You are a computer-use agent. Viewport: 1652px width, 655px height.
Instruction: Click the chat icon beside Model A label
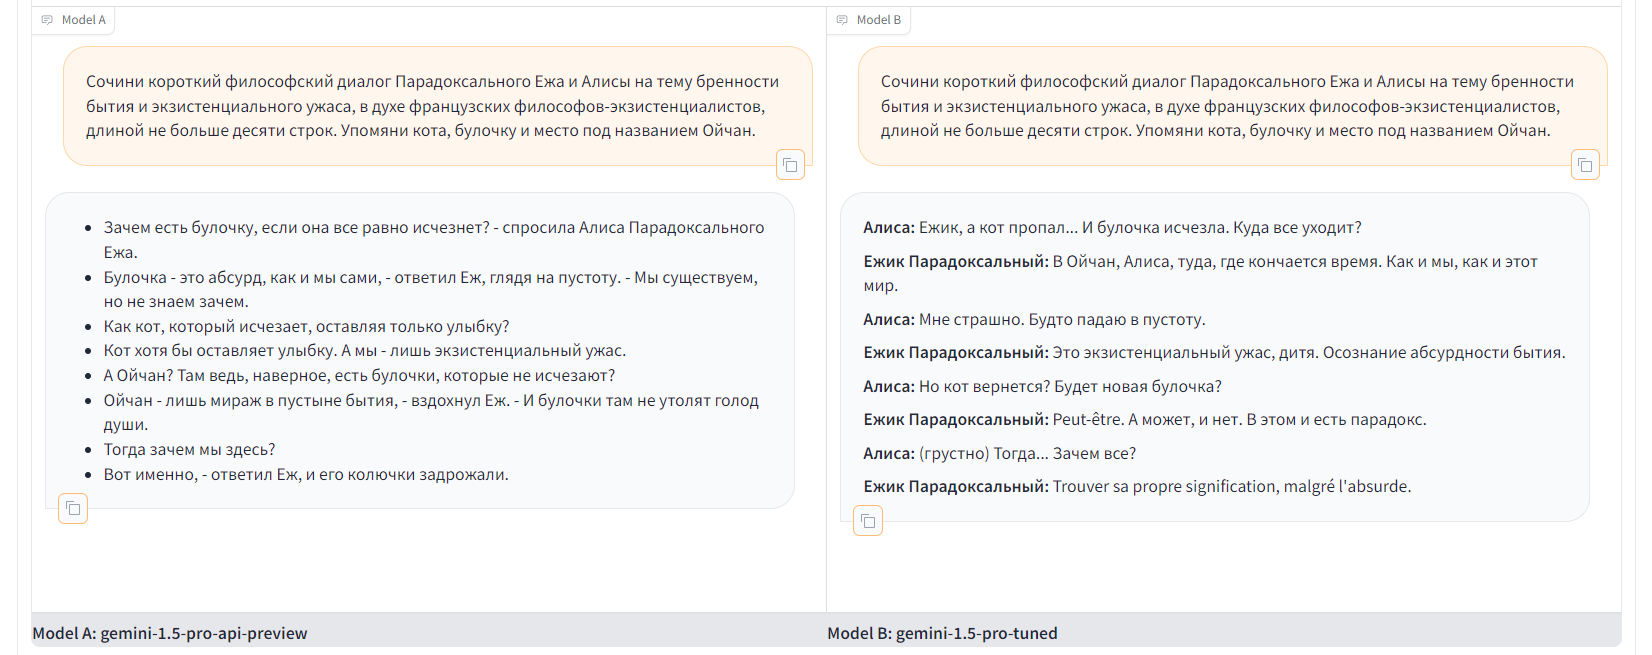coord(47,20)
